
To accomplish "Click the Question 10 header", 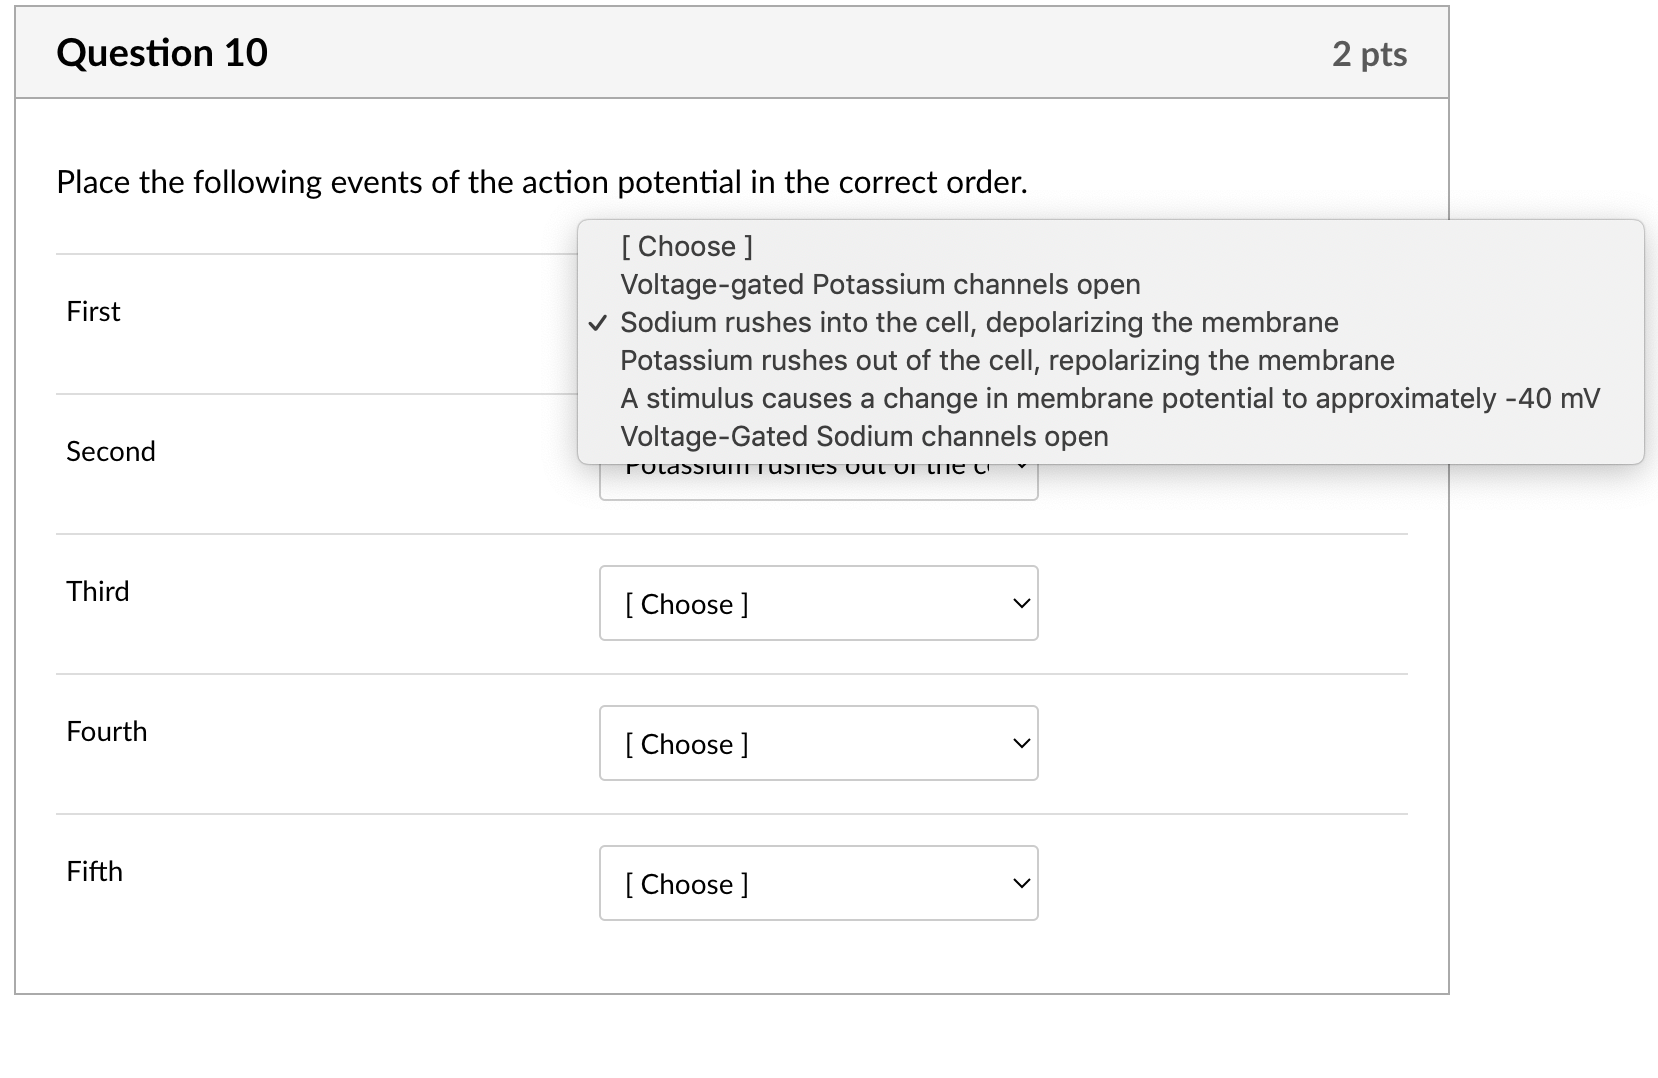I will [x=163, y=52].
